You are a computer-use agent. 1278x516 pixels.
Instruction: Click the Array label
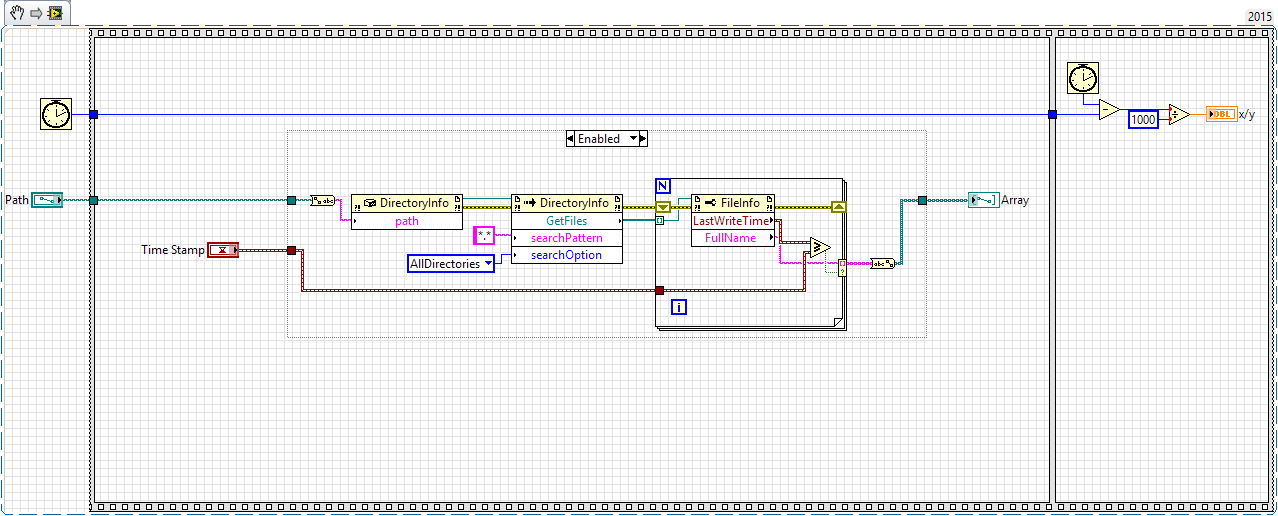[x=1015, y=200]
